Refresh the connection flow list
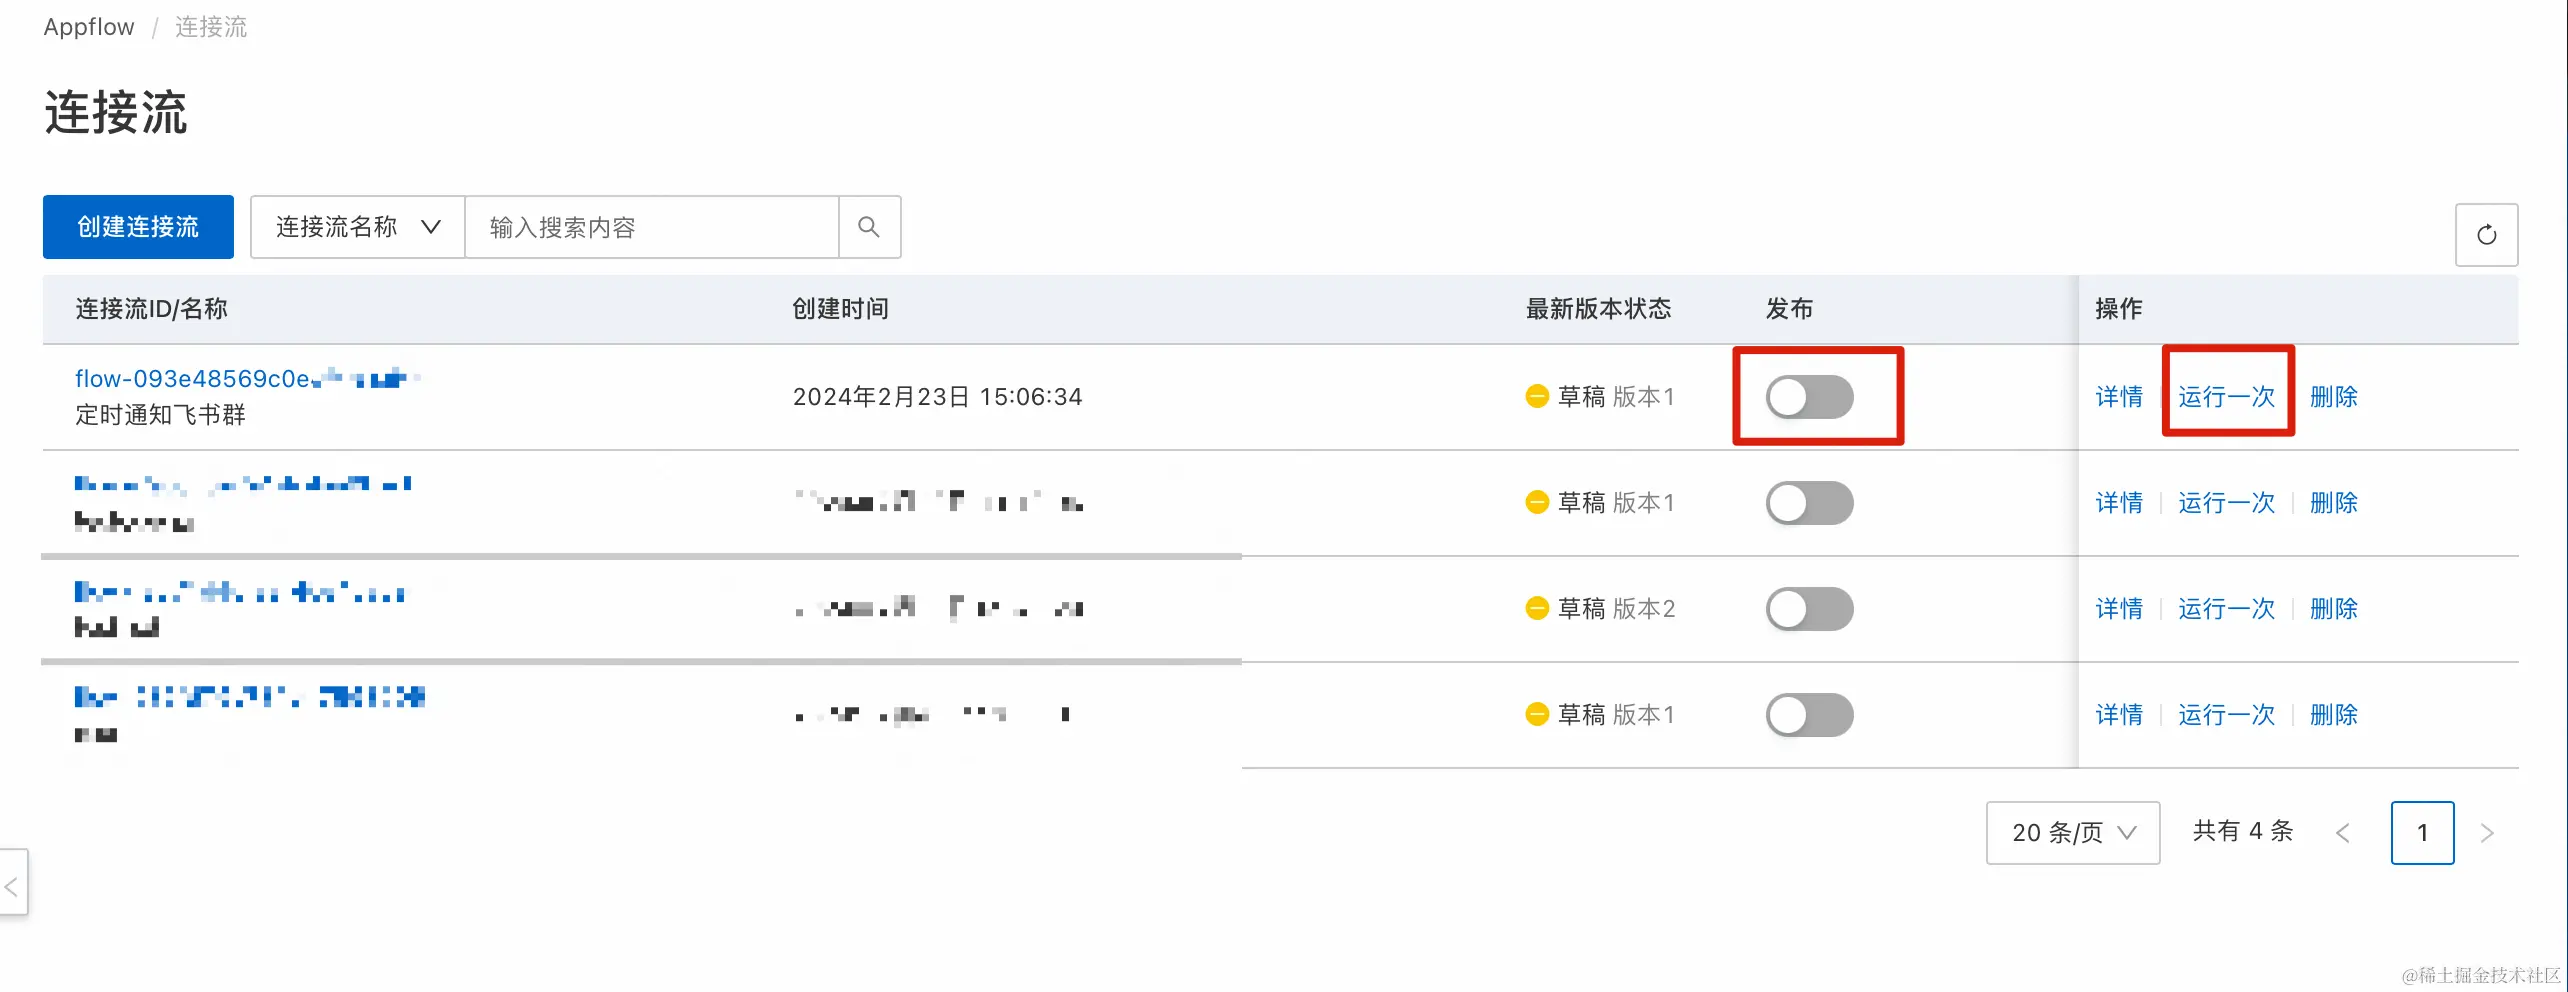 2486,235
